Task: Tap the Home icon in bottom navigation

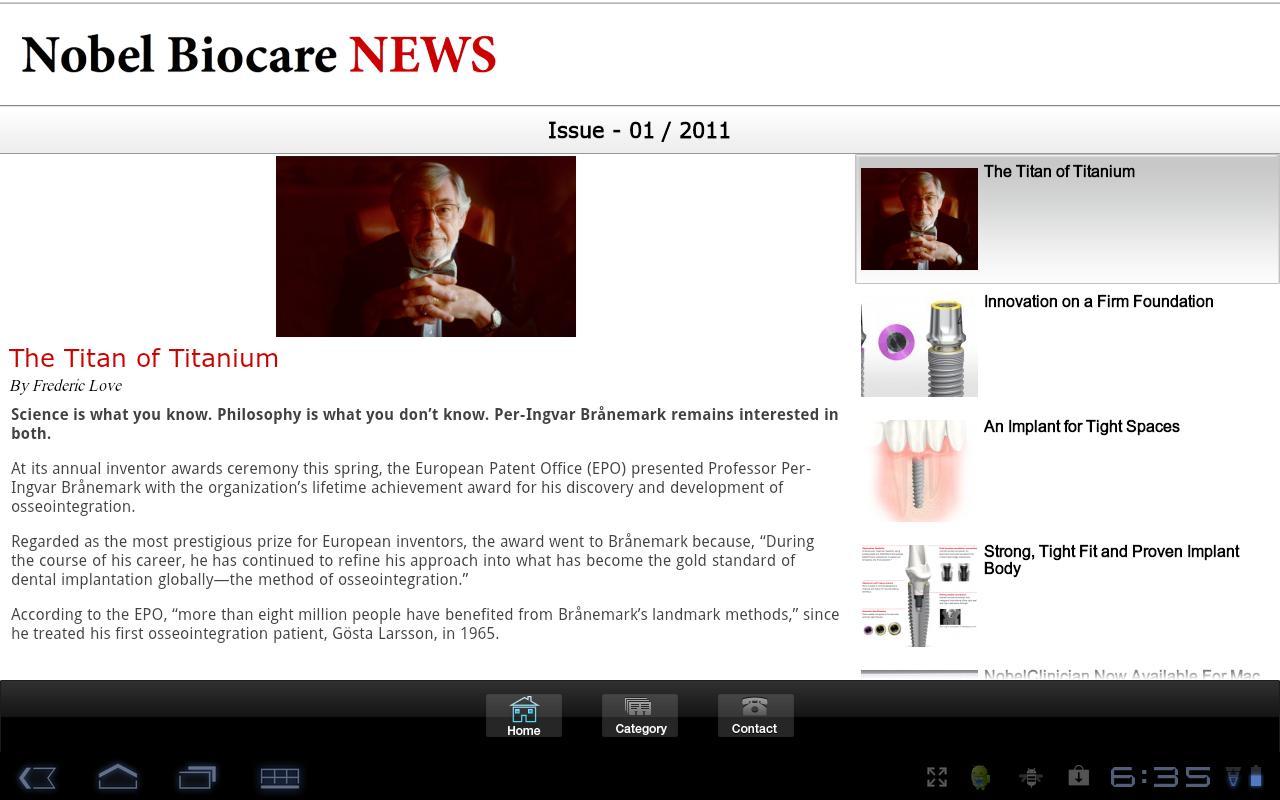Action: [x=523, y=712]
